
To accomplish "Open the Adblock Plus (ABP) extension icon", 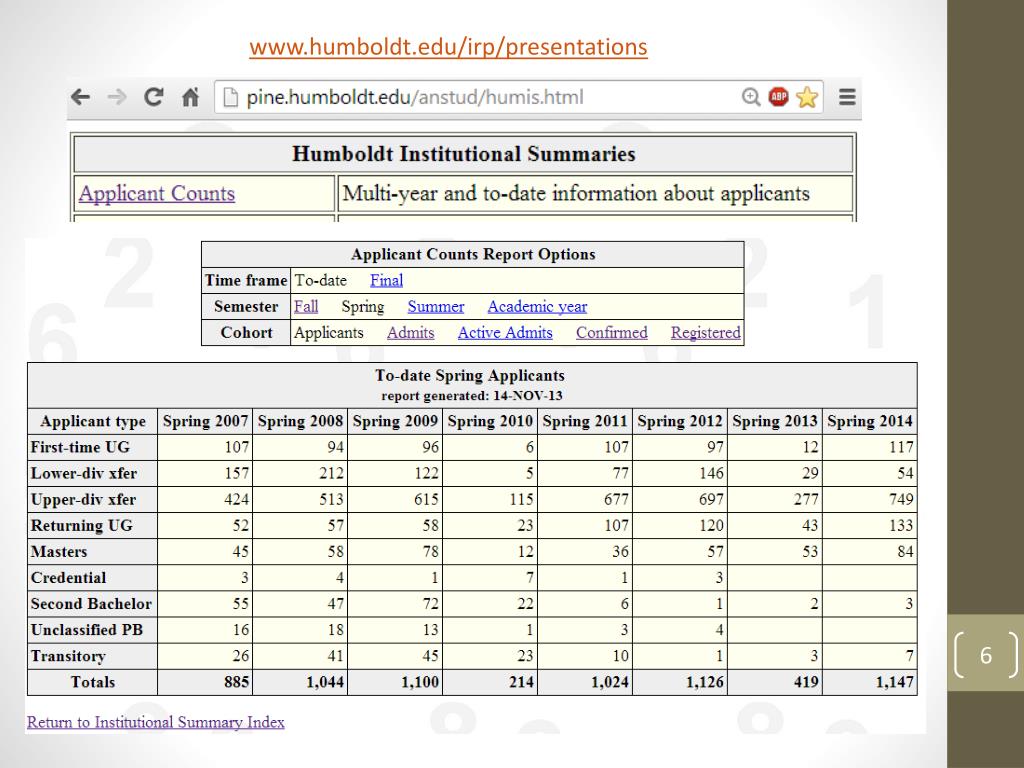I will (x=778, y=97).
